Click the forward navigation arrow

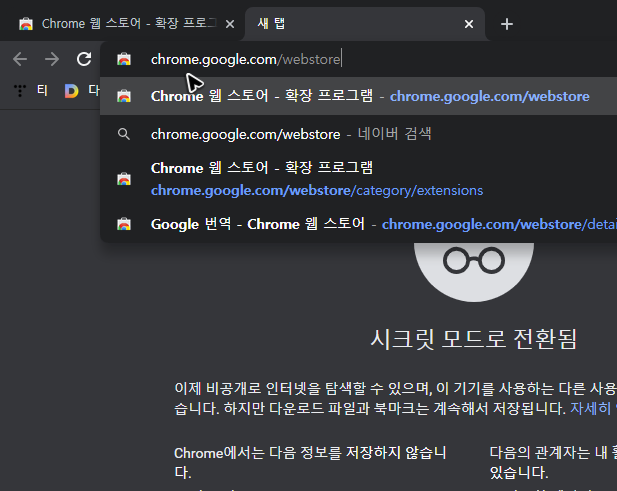pyautogui.click(x=52, y=59)
